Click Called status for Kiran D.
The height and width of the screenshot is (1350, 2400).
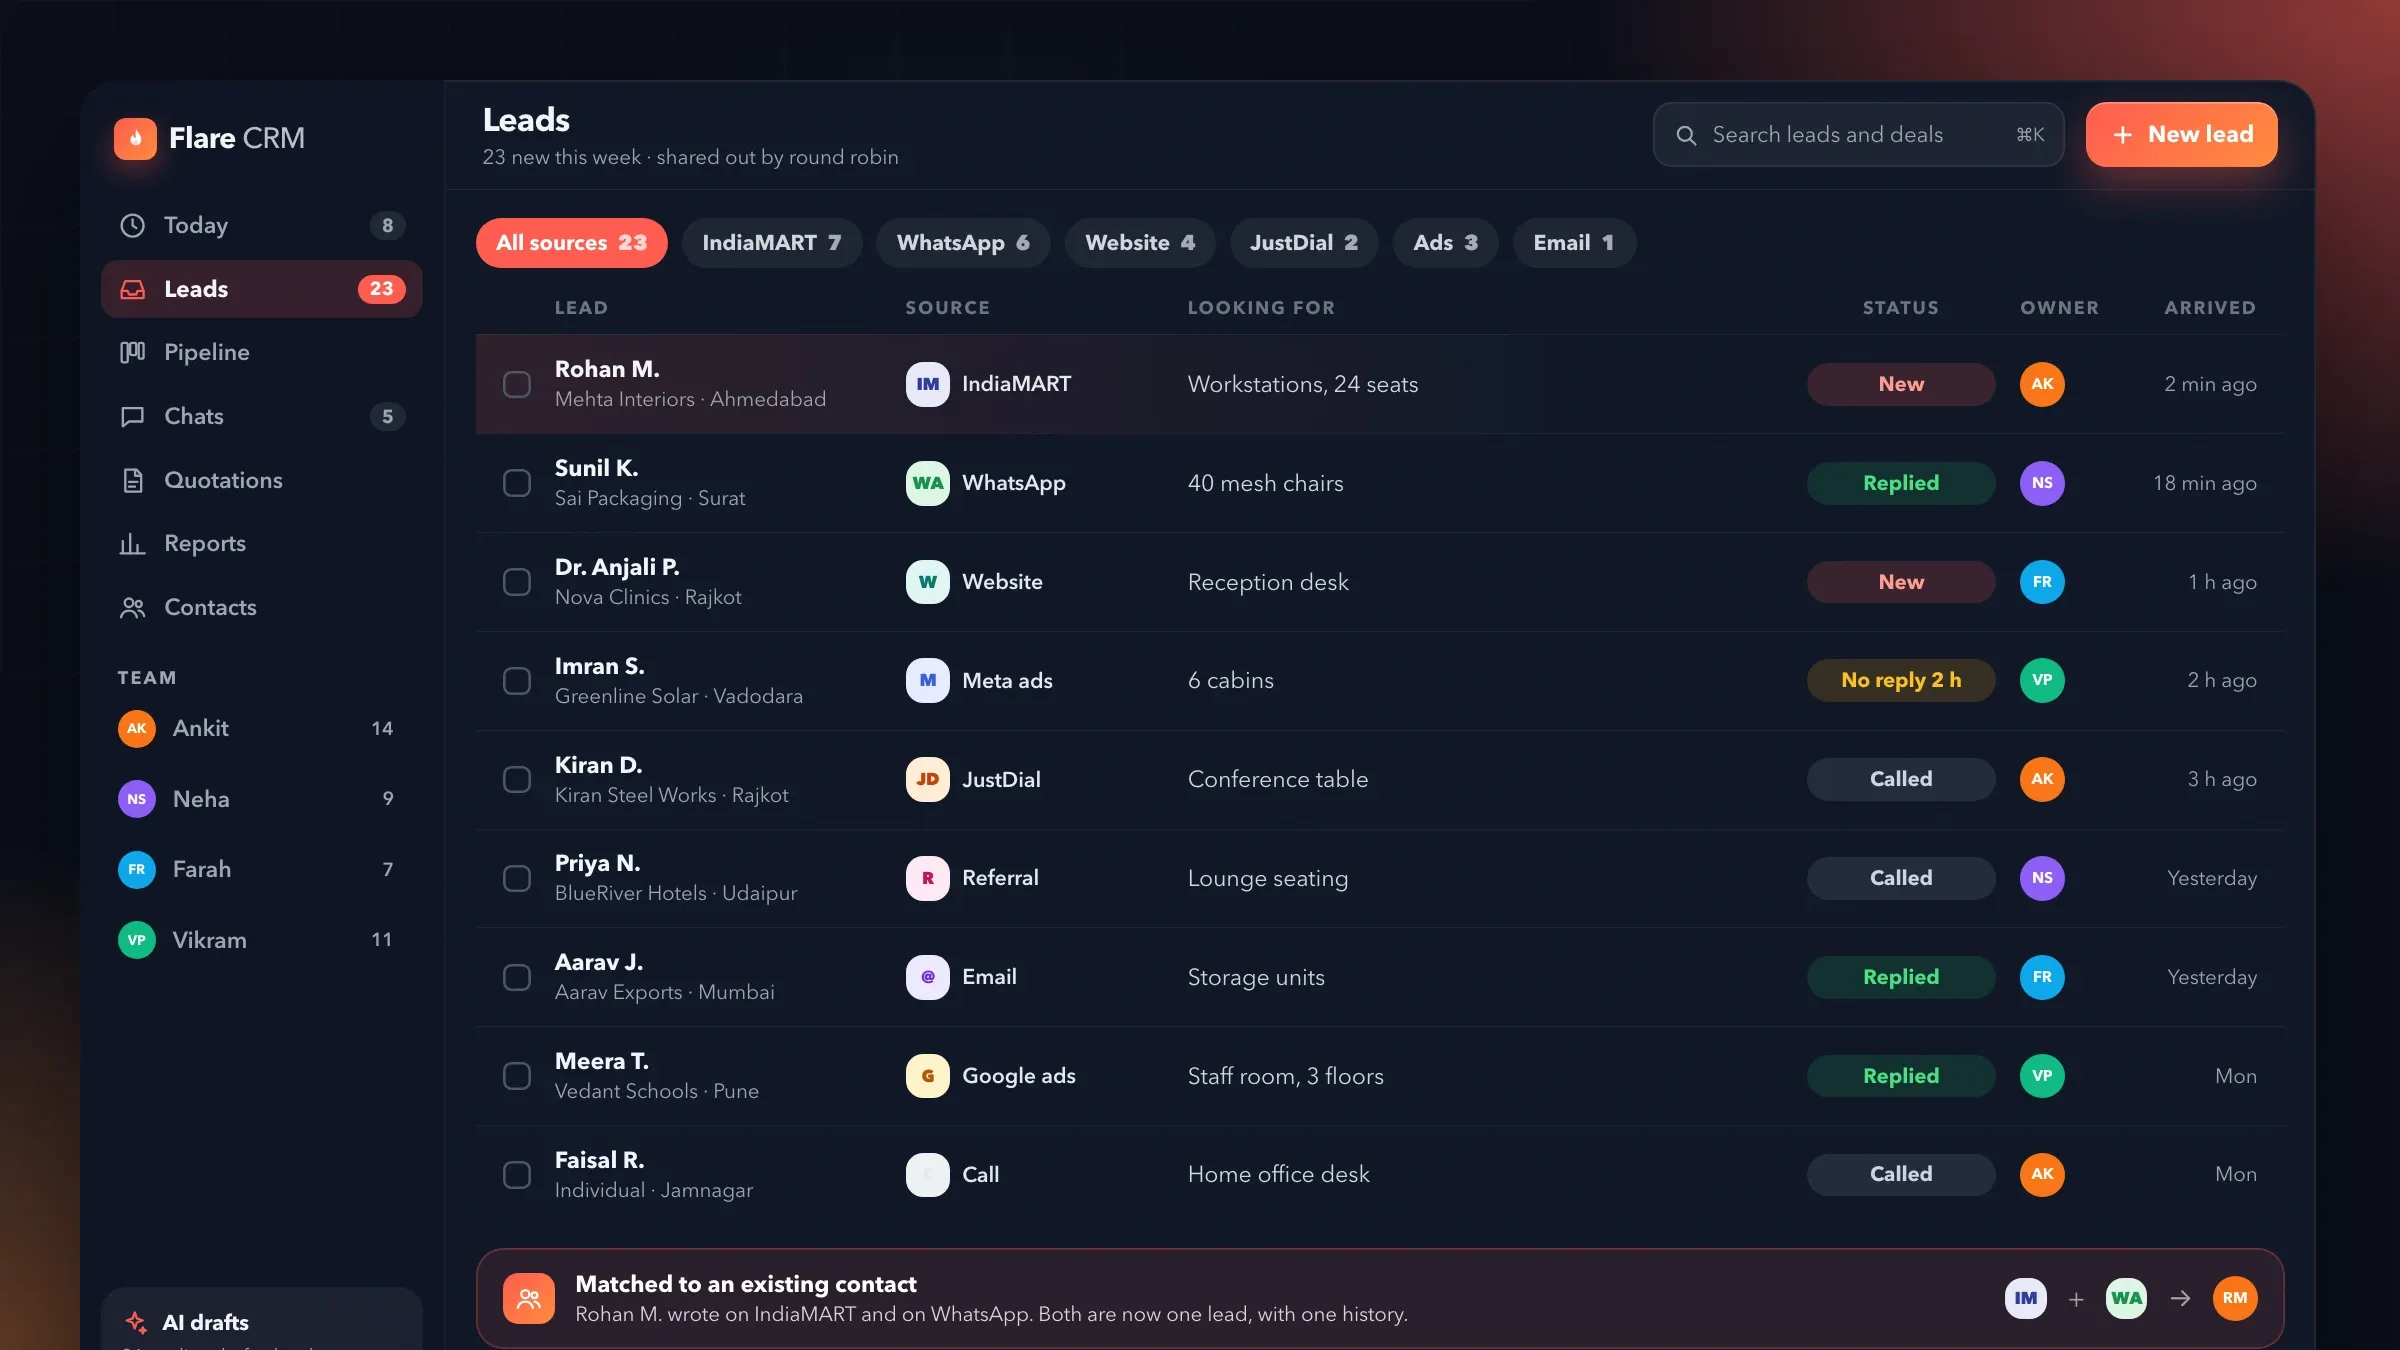tap(1901, 779)
